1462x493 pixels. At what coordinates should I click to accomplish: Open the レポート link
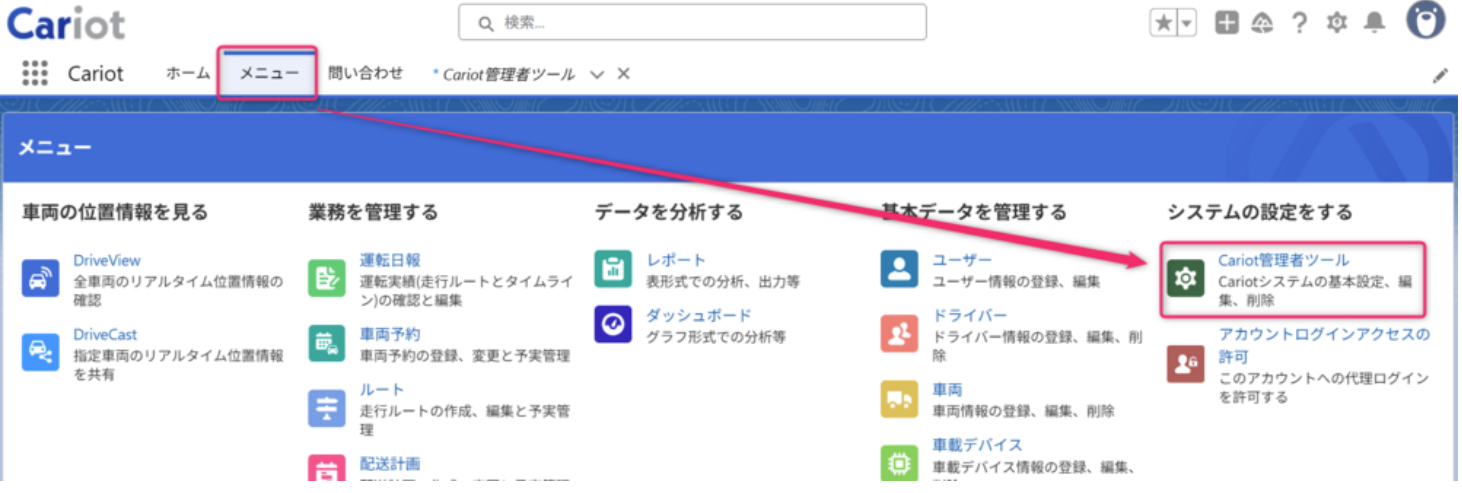[676, 260]
